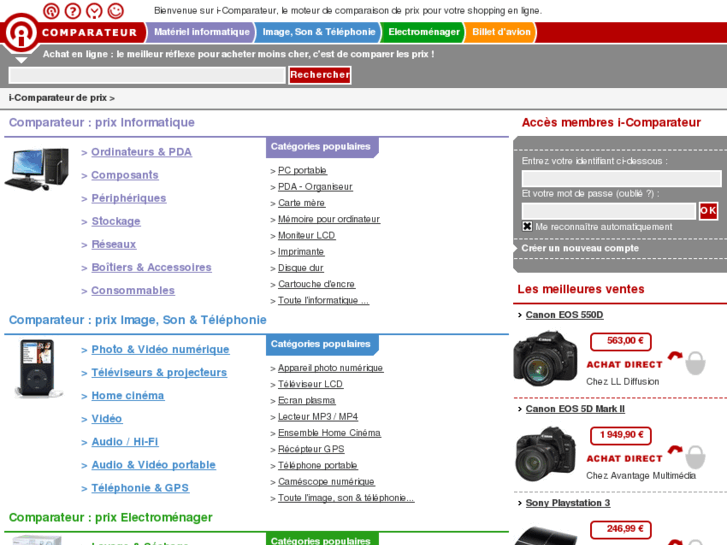Click the Caméscope numérique link

click(326, 481)
